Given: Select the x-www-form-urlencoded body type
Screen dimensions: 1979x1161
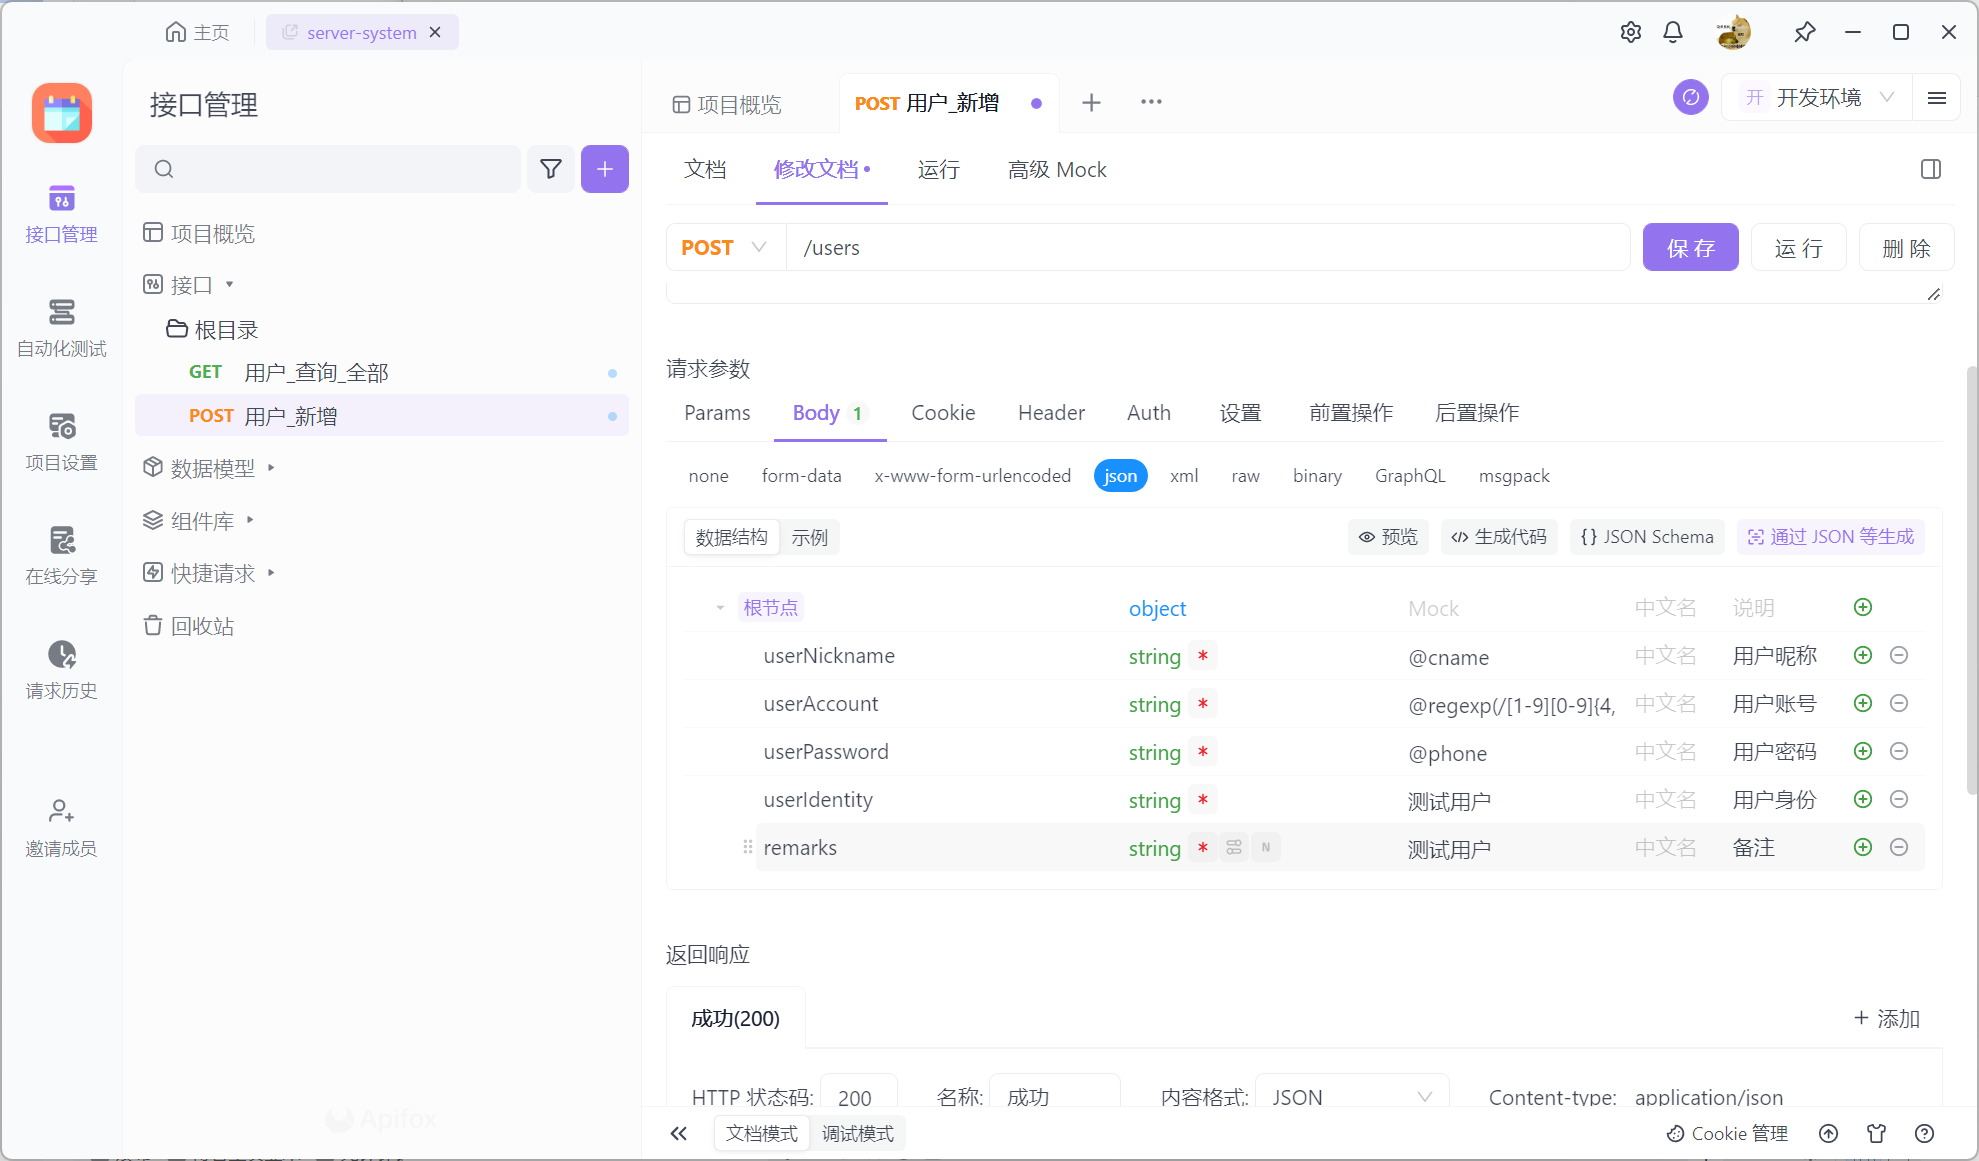Looking at the screenshot, I should point(973,476).
